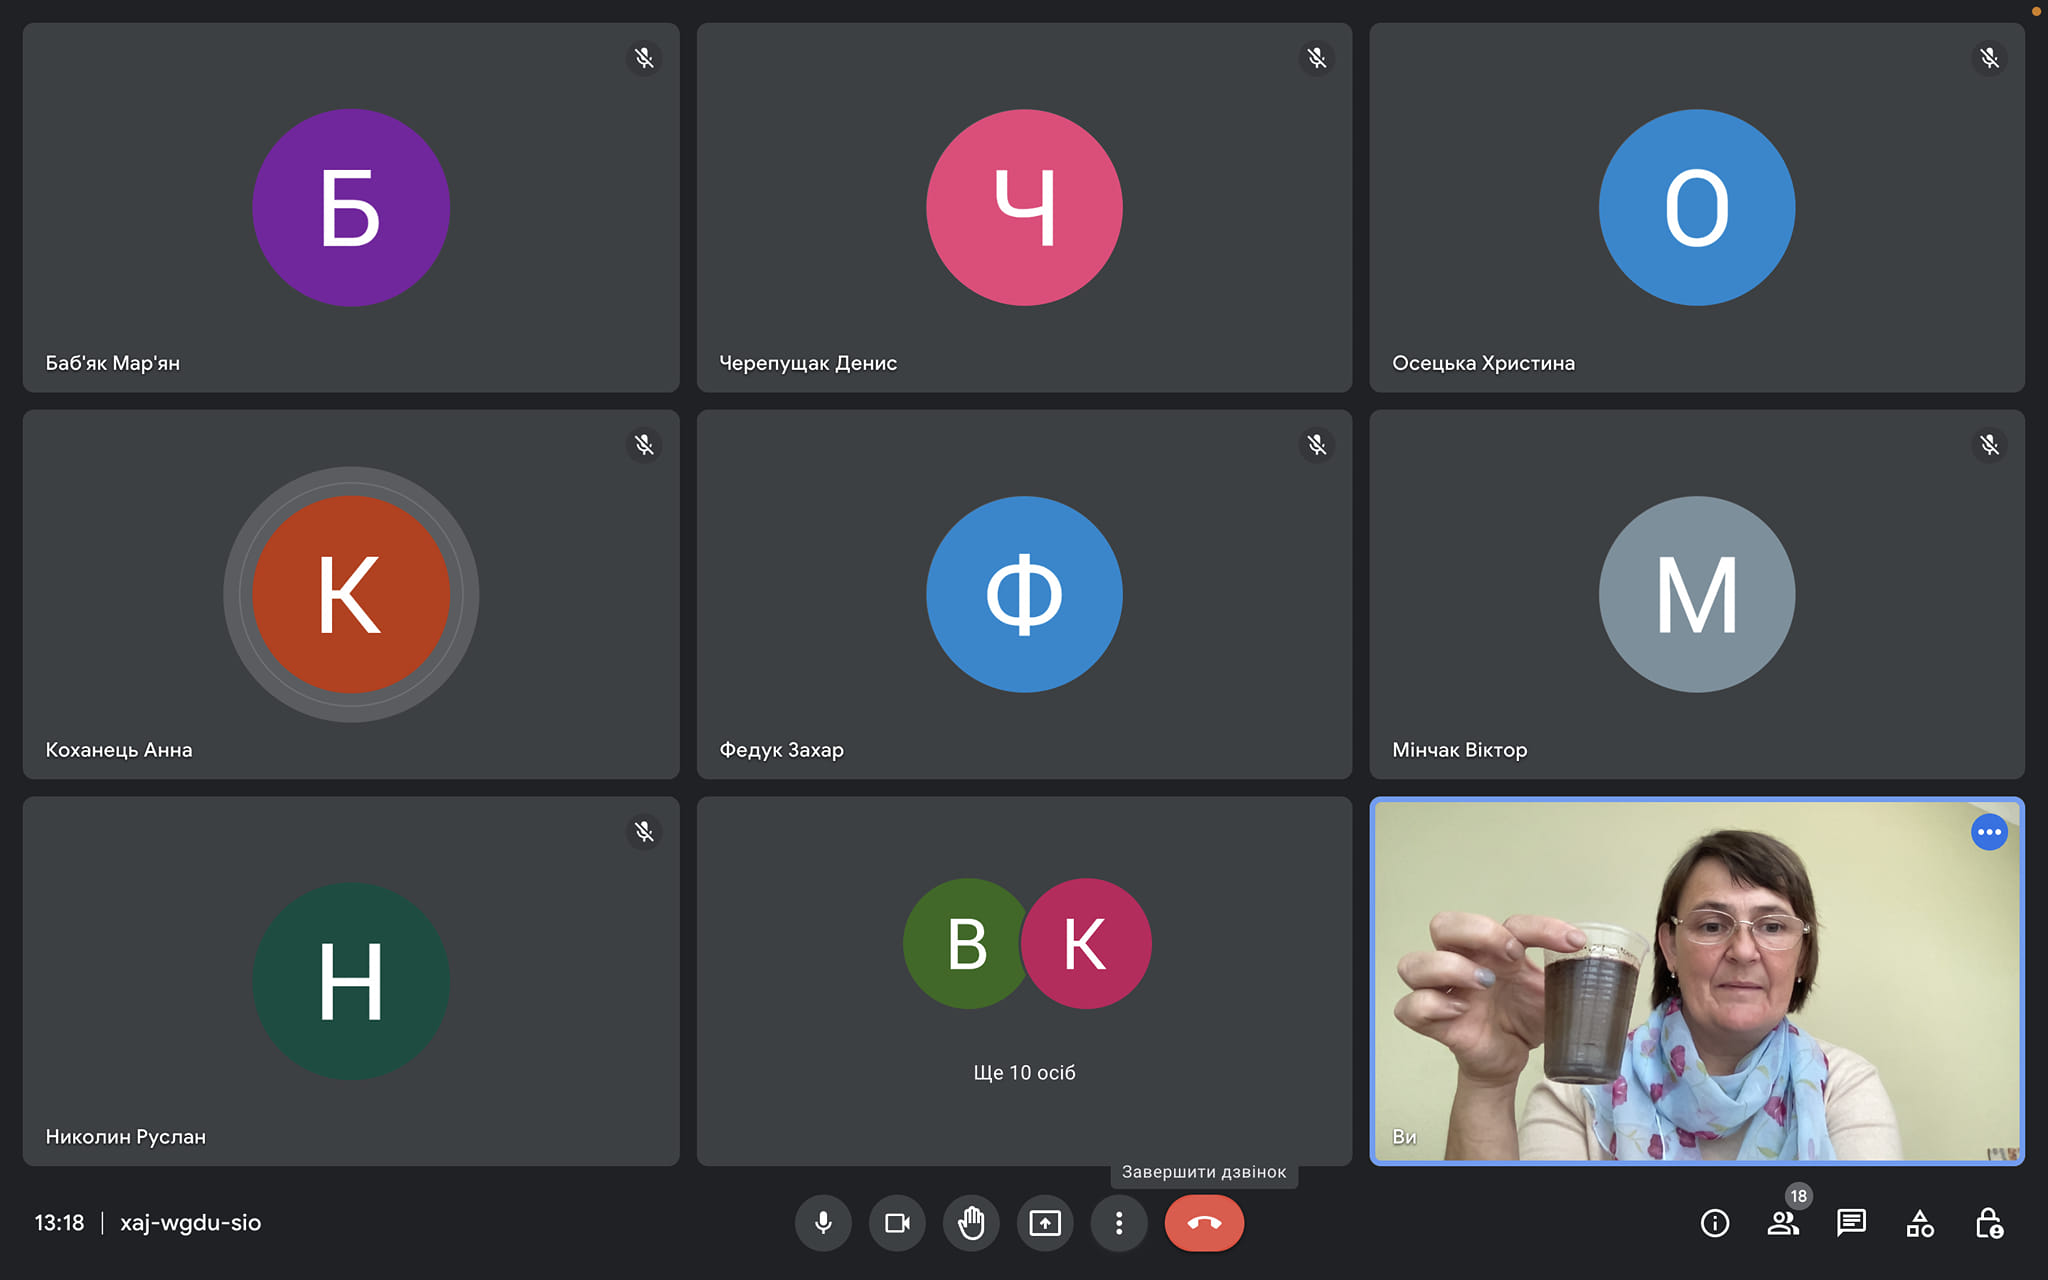Click muted mic icon on Баб'як Мар'ян tile
Screen dimensions: 2048x1280
(644, 58)
